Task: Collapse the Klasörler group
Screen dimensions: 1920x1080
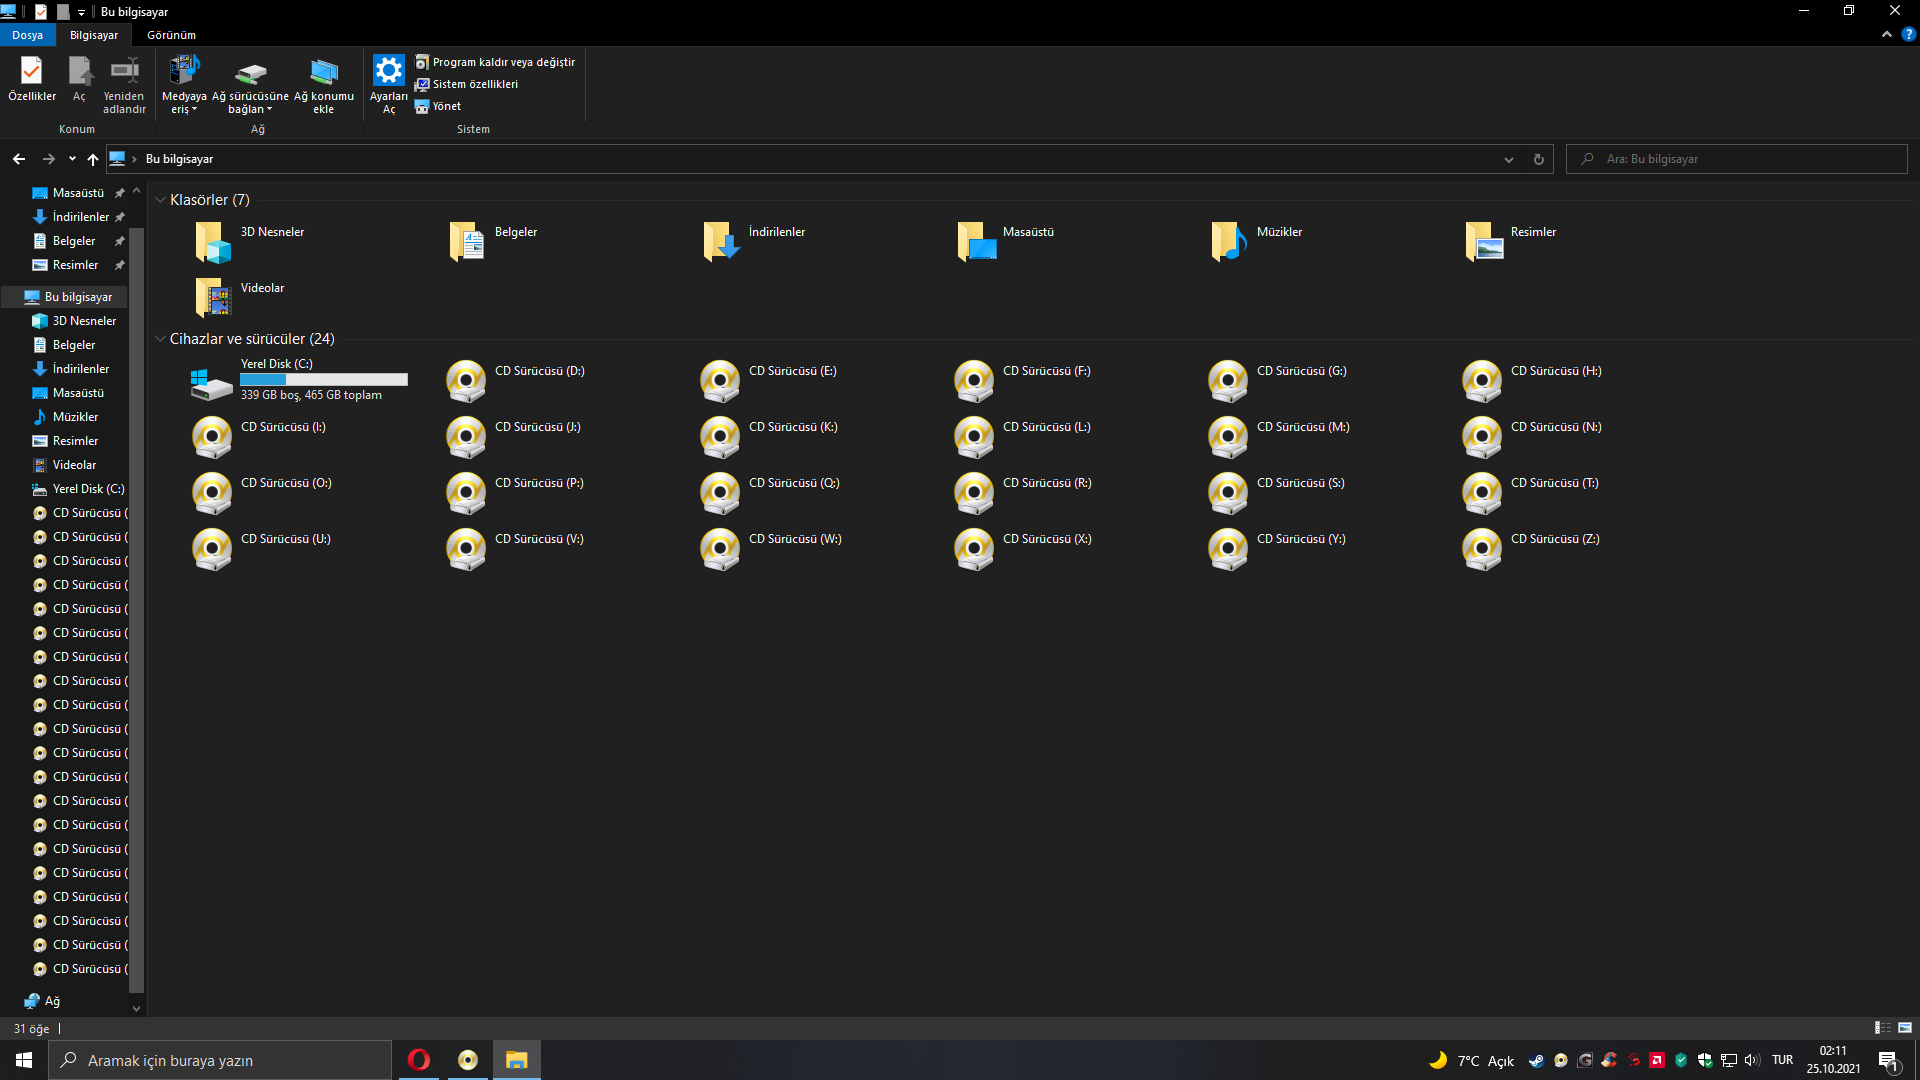Action: (x=160, y=200)
